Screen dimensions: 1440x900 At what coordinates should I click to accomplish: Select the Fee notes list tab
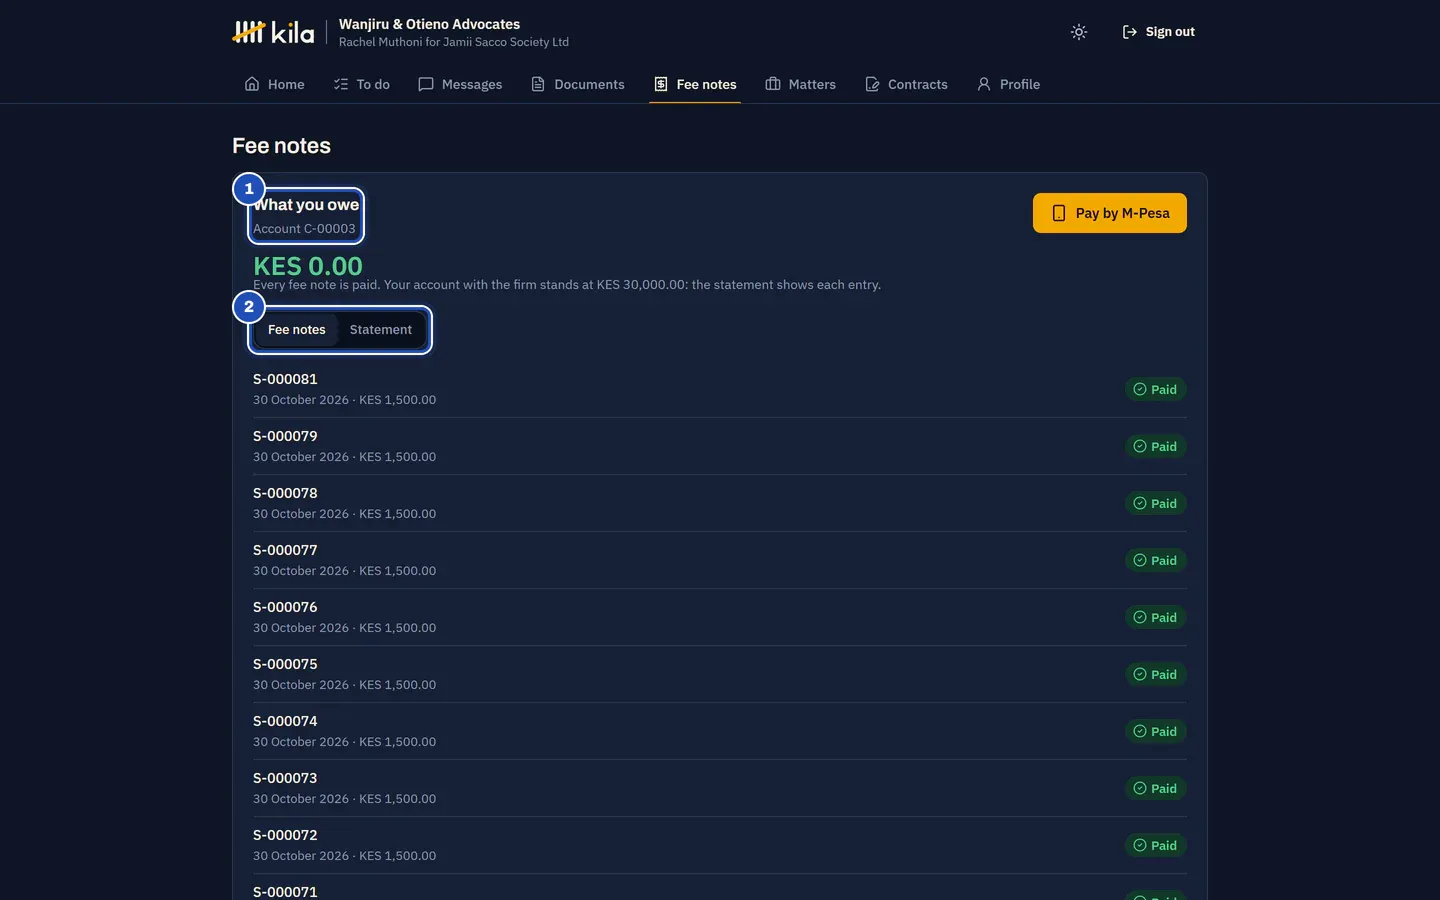297,329
